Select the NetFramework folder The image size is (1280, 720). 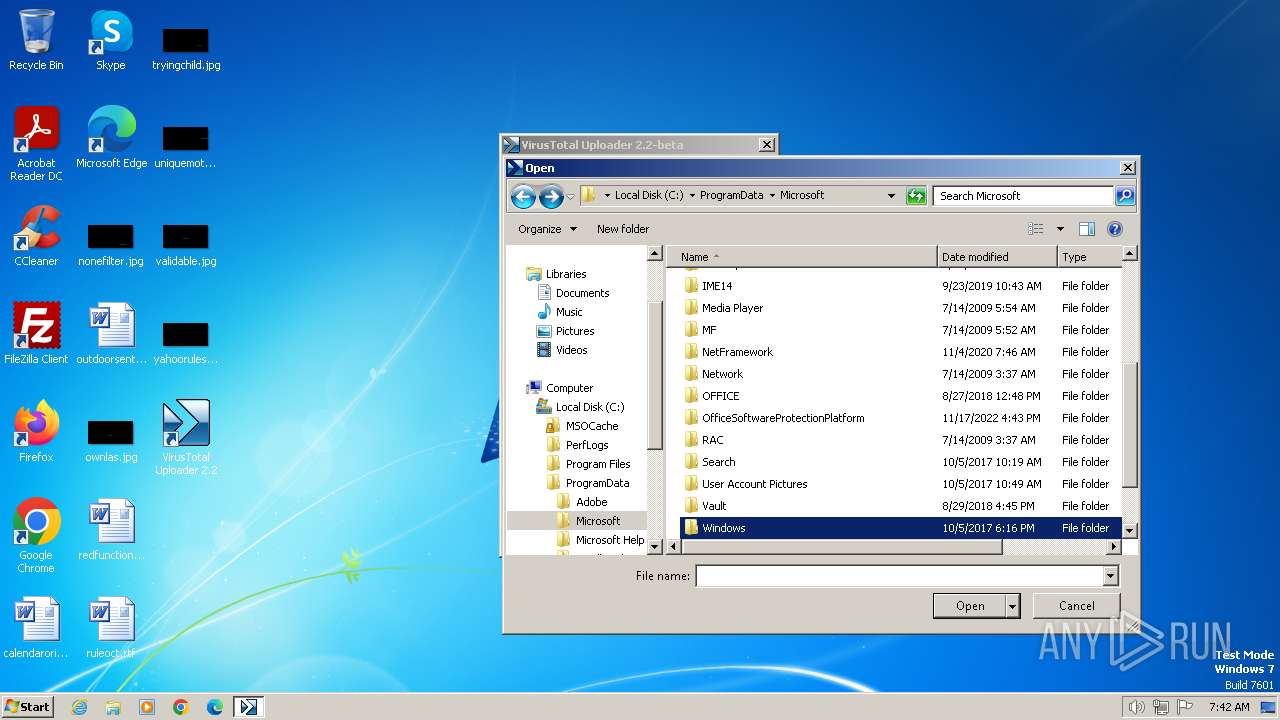[x=737, y=352]
